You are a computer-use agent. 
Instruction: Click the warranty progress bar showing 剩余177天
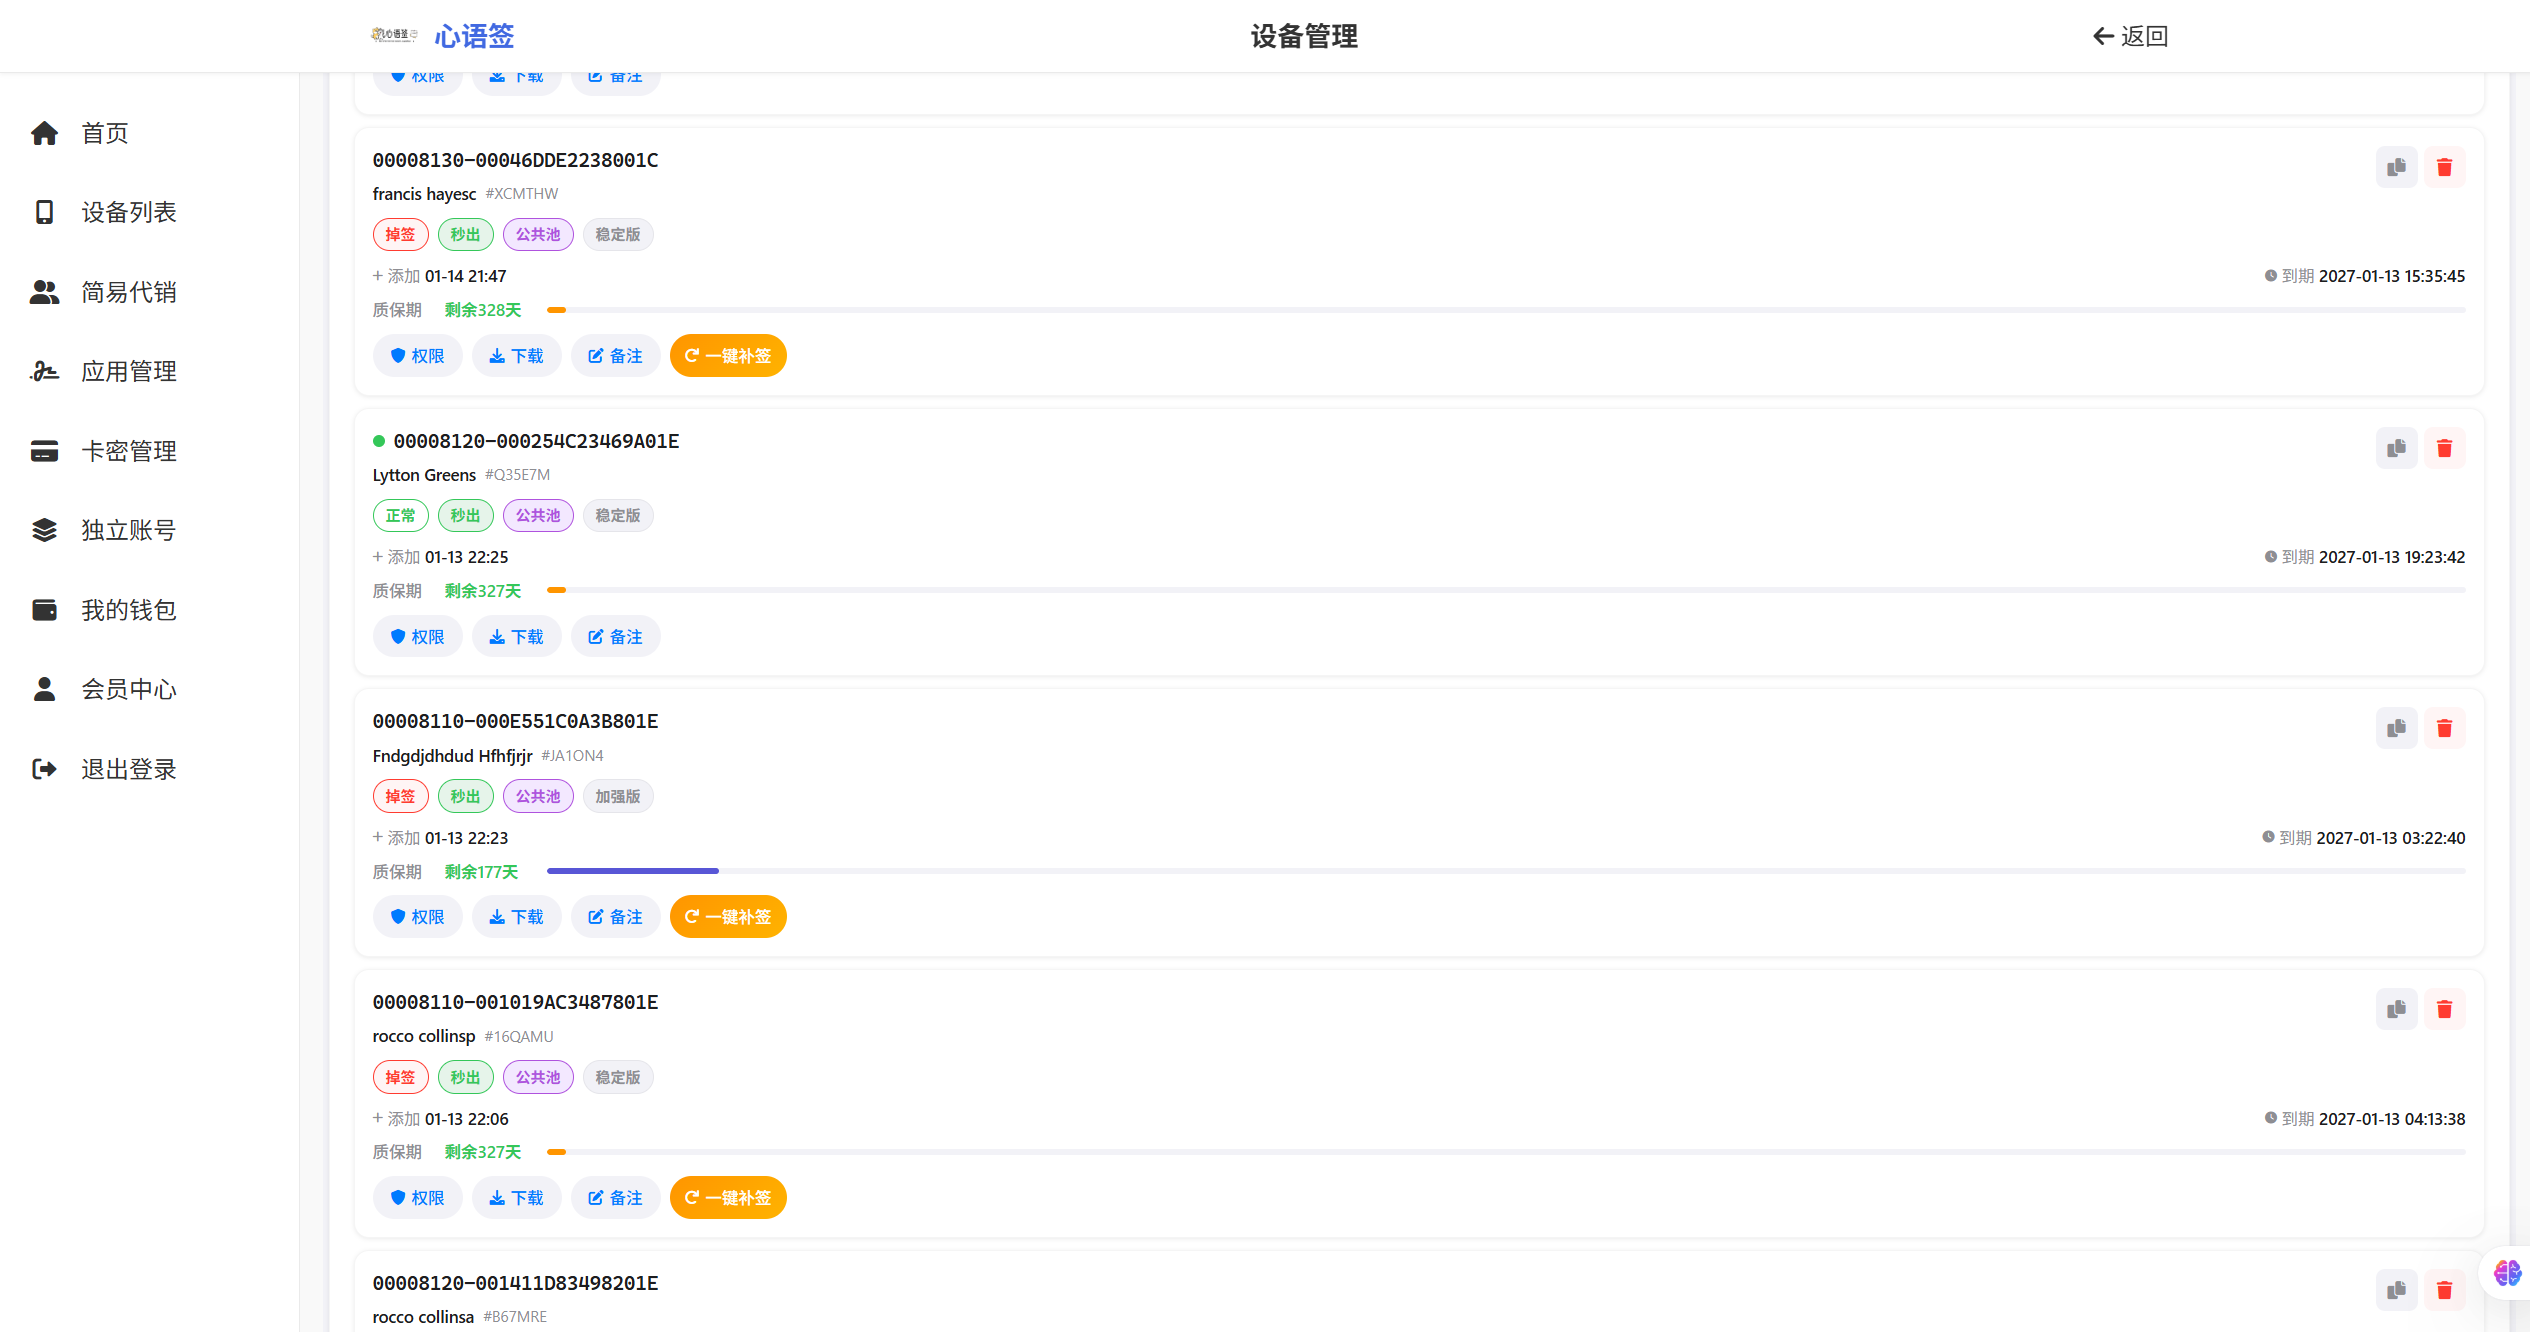[632, 870]
